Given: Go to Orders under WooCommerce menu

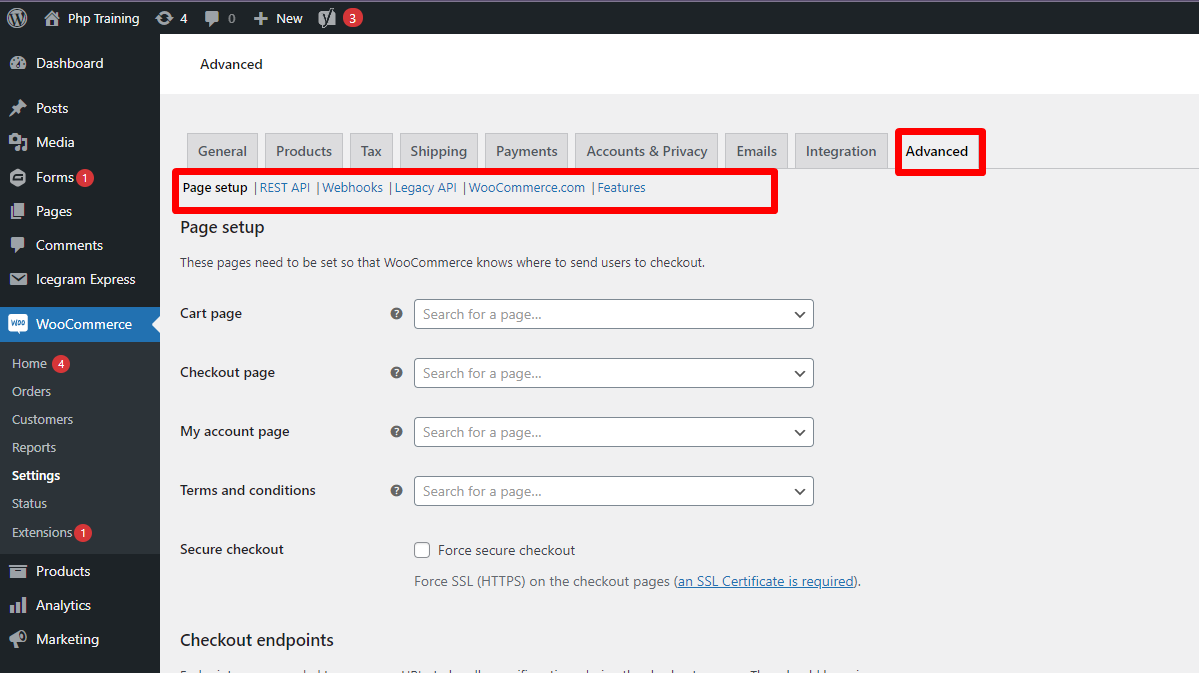Looking at the screenshot, I should (31, 392).
